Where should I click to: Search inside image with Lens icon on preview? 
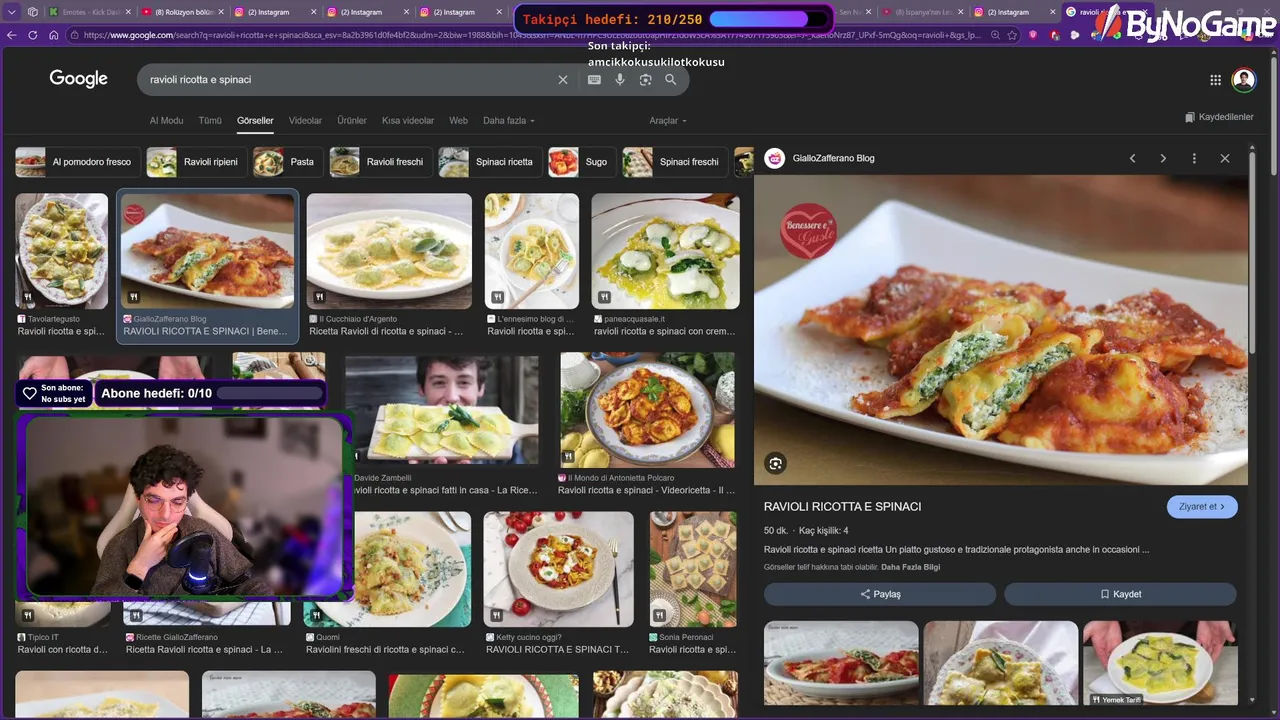coord(775,463)
